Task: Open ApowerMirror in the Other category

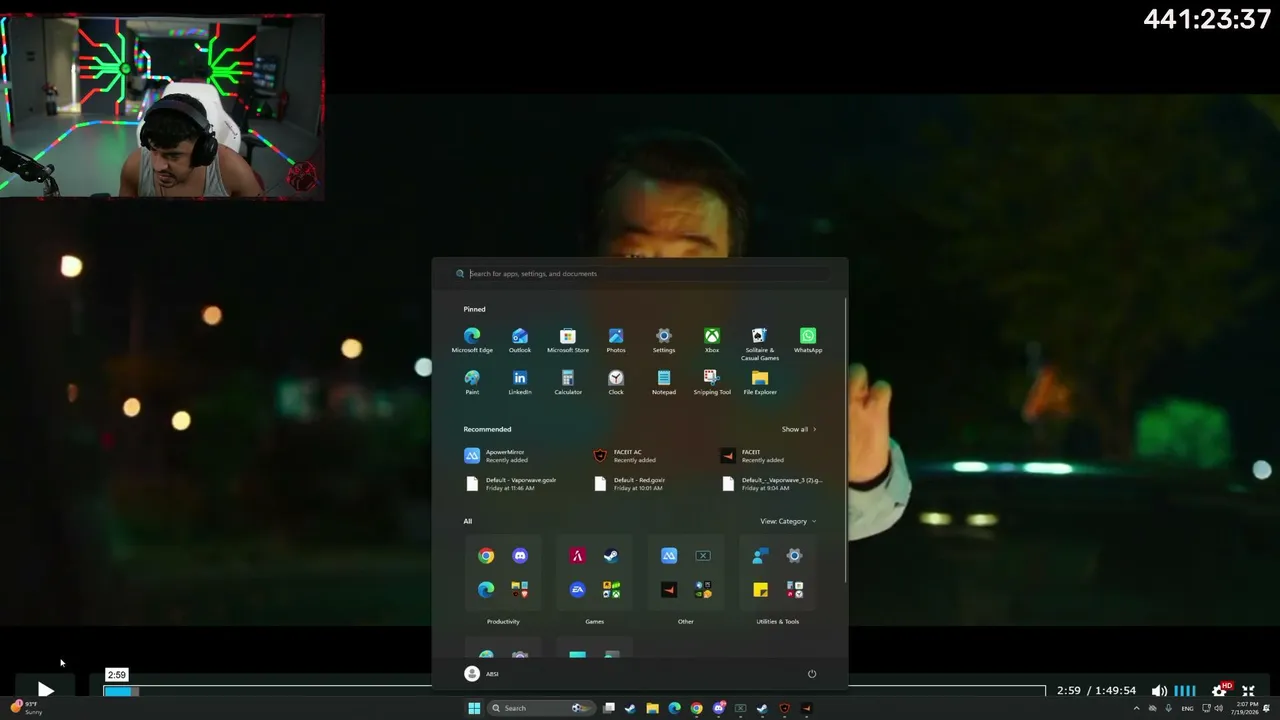Action: click(x=669, y=556)
